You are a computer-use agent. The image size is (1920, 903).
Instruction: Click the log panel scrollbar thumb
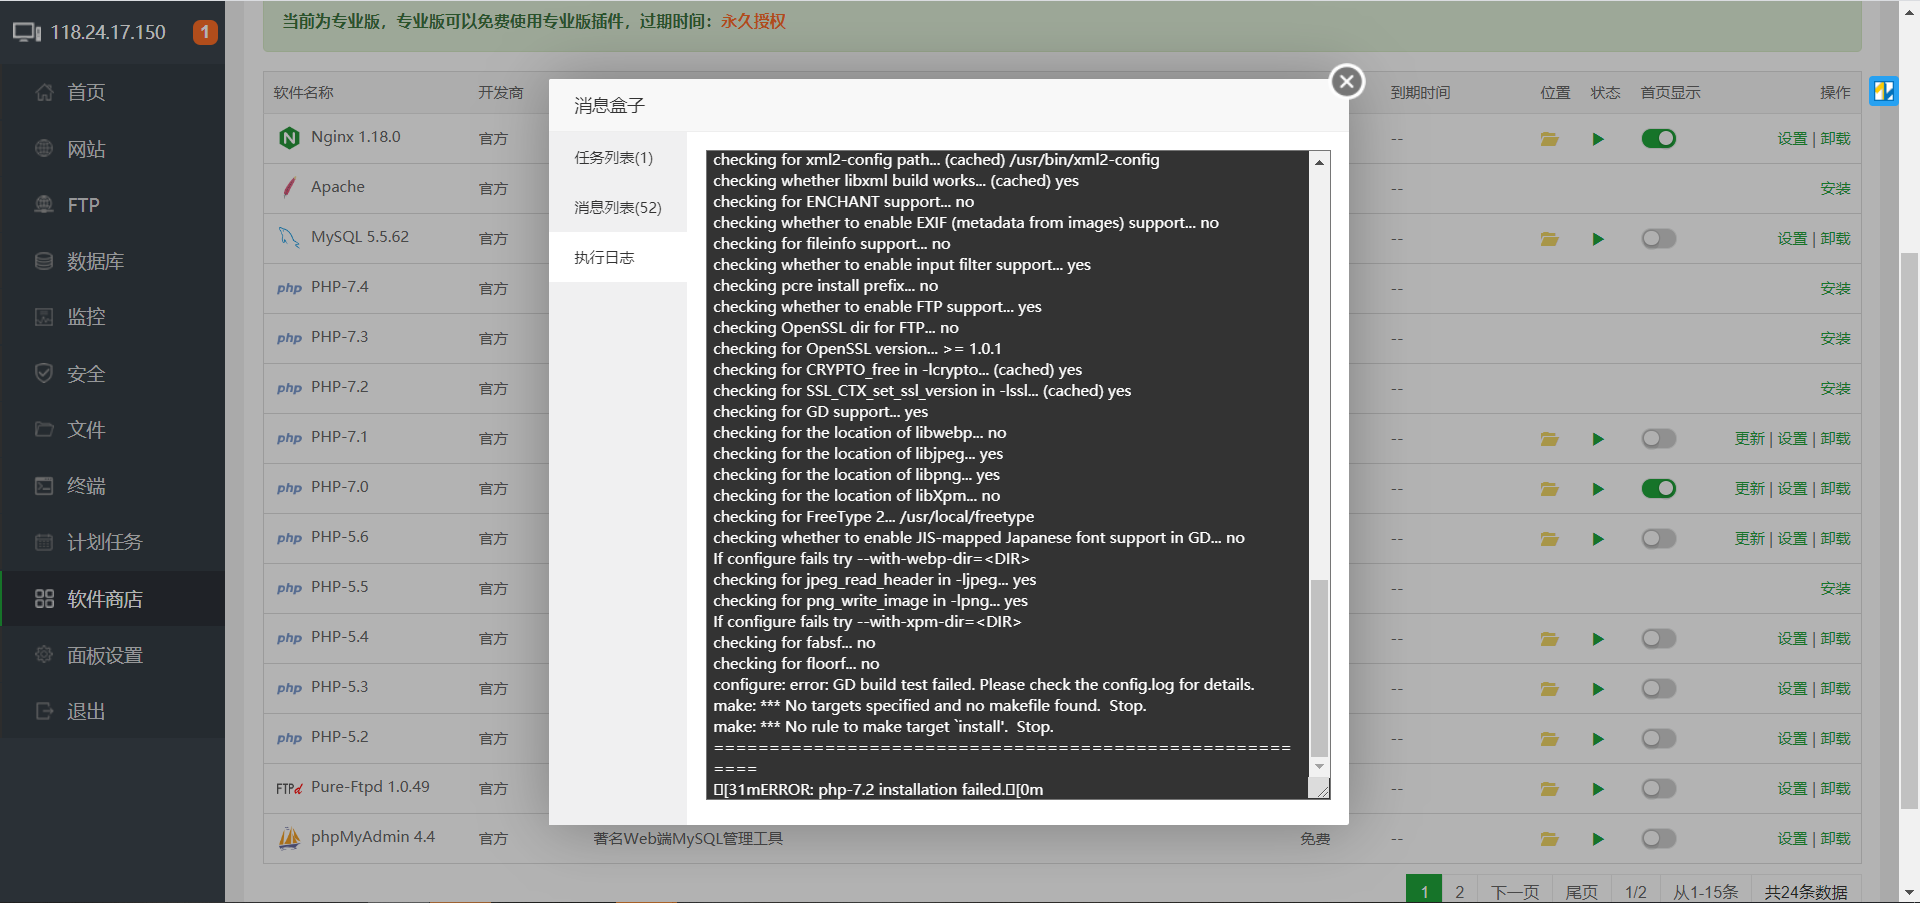[x=1320, y=668]
